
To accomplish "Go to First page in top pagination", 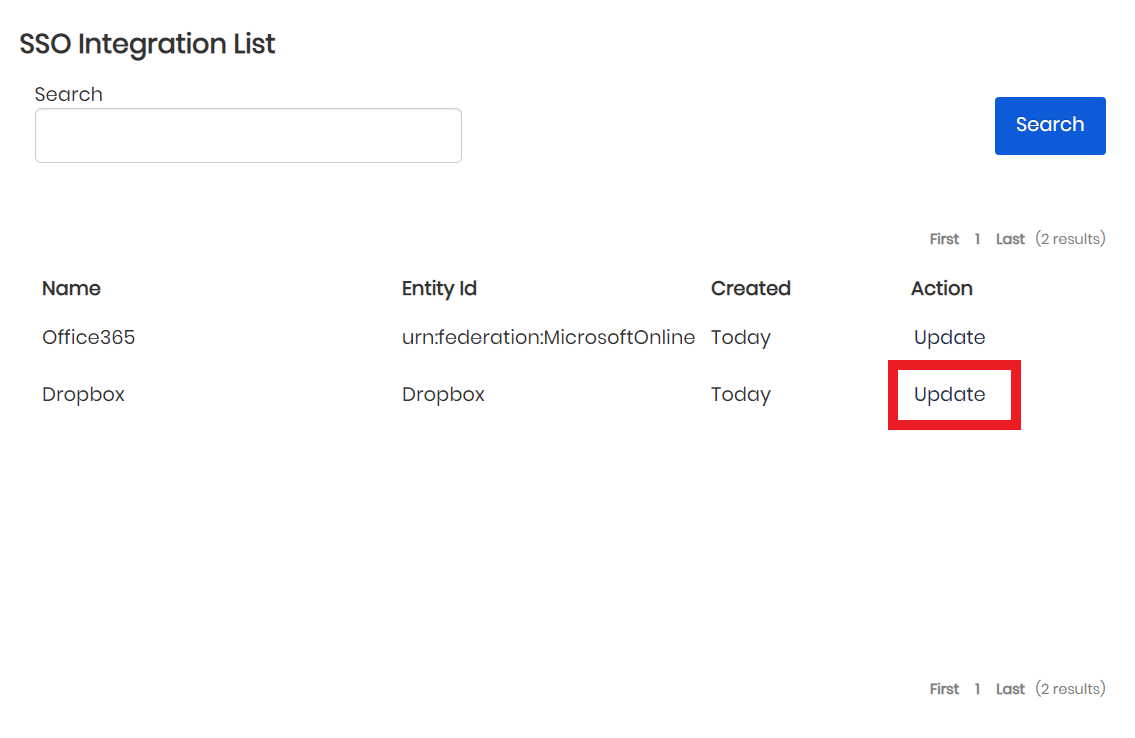I will [x=944, y=239].
